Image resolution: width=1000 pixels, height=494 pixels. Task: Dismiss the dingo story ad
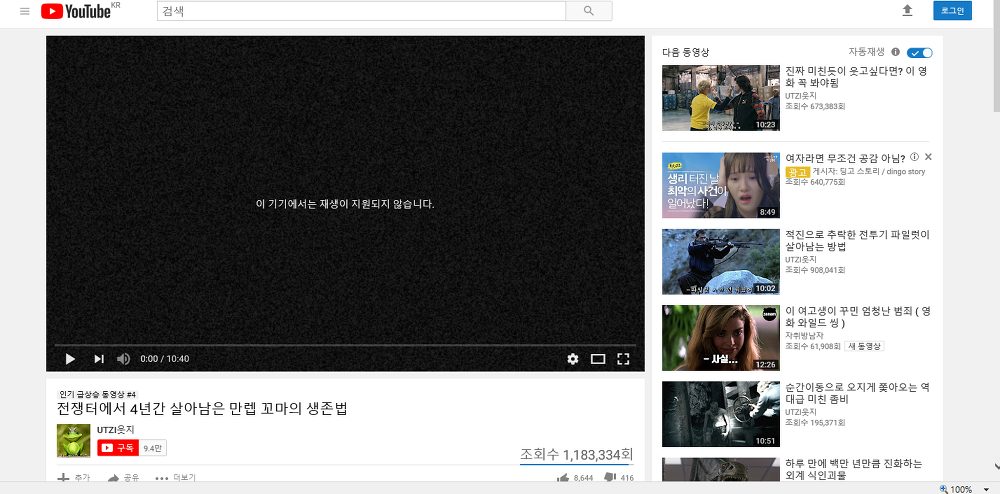click(928, 157)
